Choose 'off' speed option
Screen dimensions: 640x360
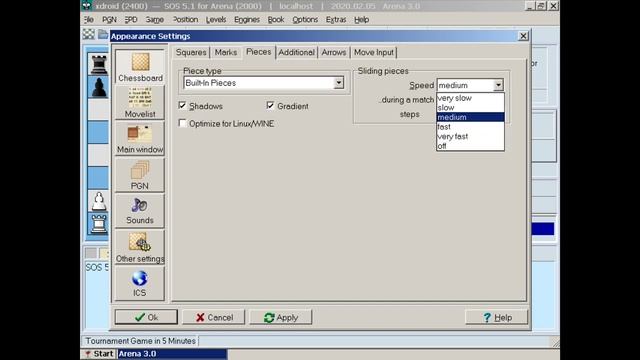(x=470, y=146)
